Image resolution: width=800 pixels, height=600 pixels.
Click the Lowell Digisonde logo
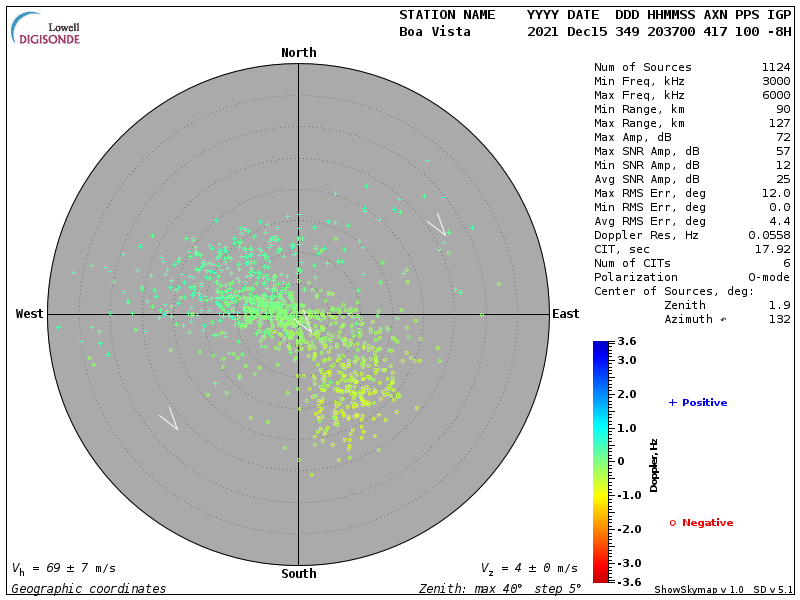tap(46, 30)
